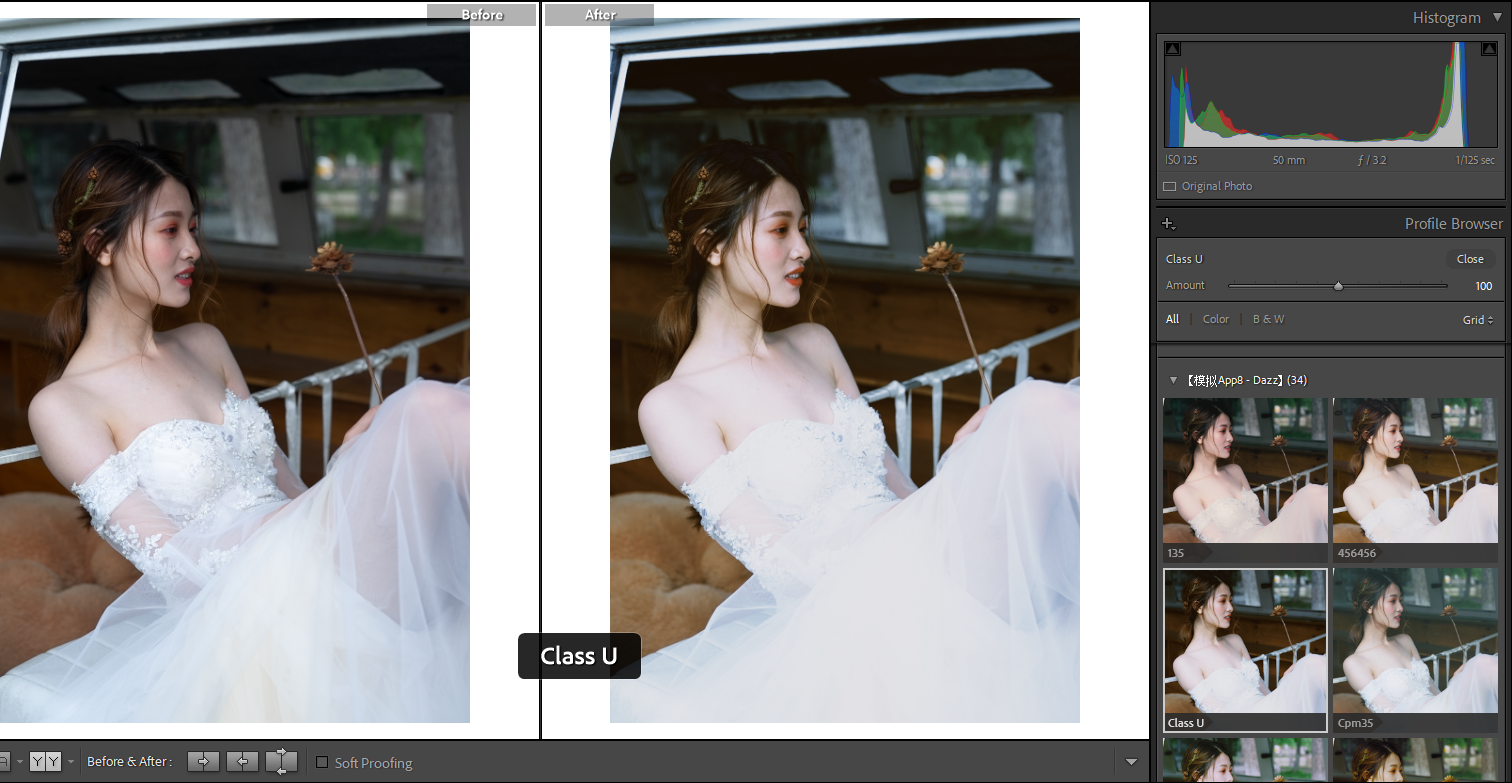Filter profiles by Color
1512x783 pixels.
click(x=1215, y=319)
